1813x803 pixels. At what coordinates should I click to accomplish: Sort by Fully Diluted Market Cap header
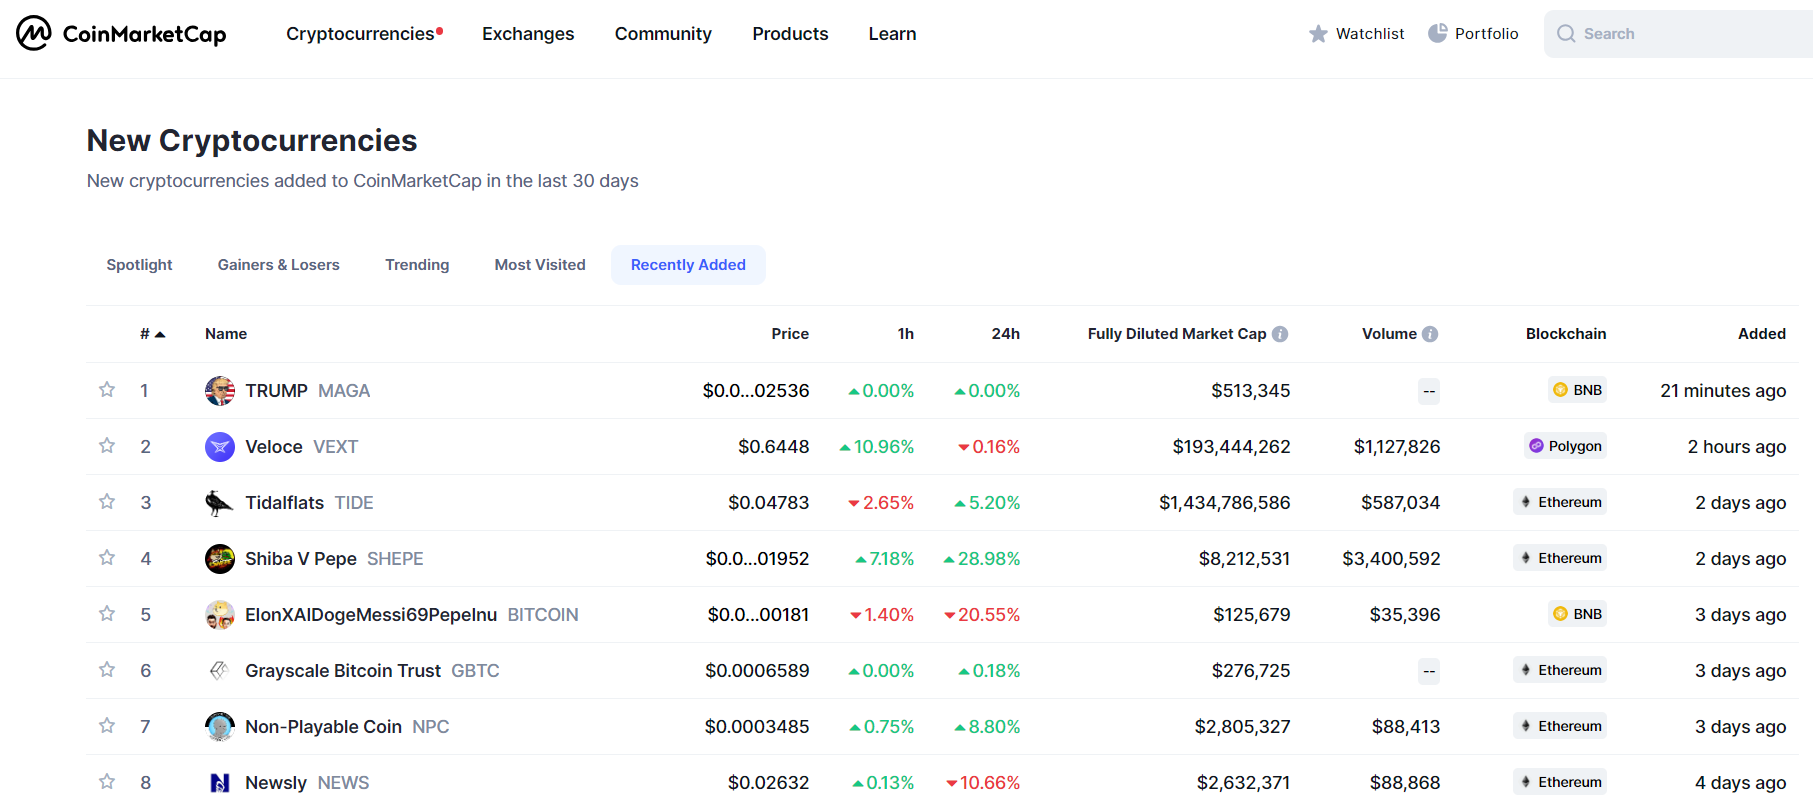(x=1177, y=334)
